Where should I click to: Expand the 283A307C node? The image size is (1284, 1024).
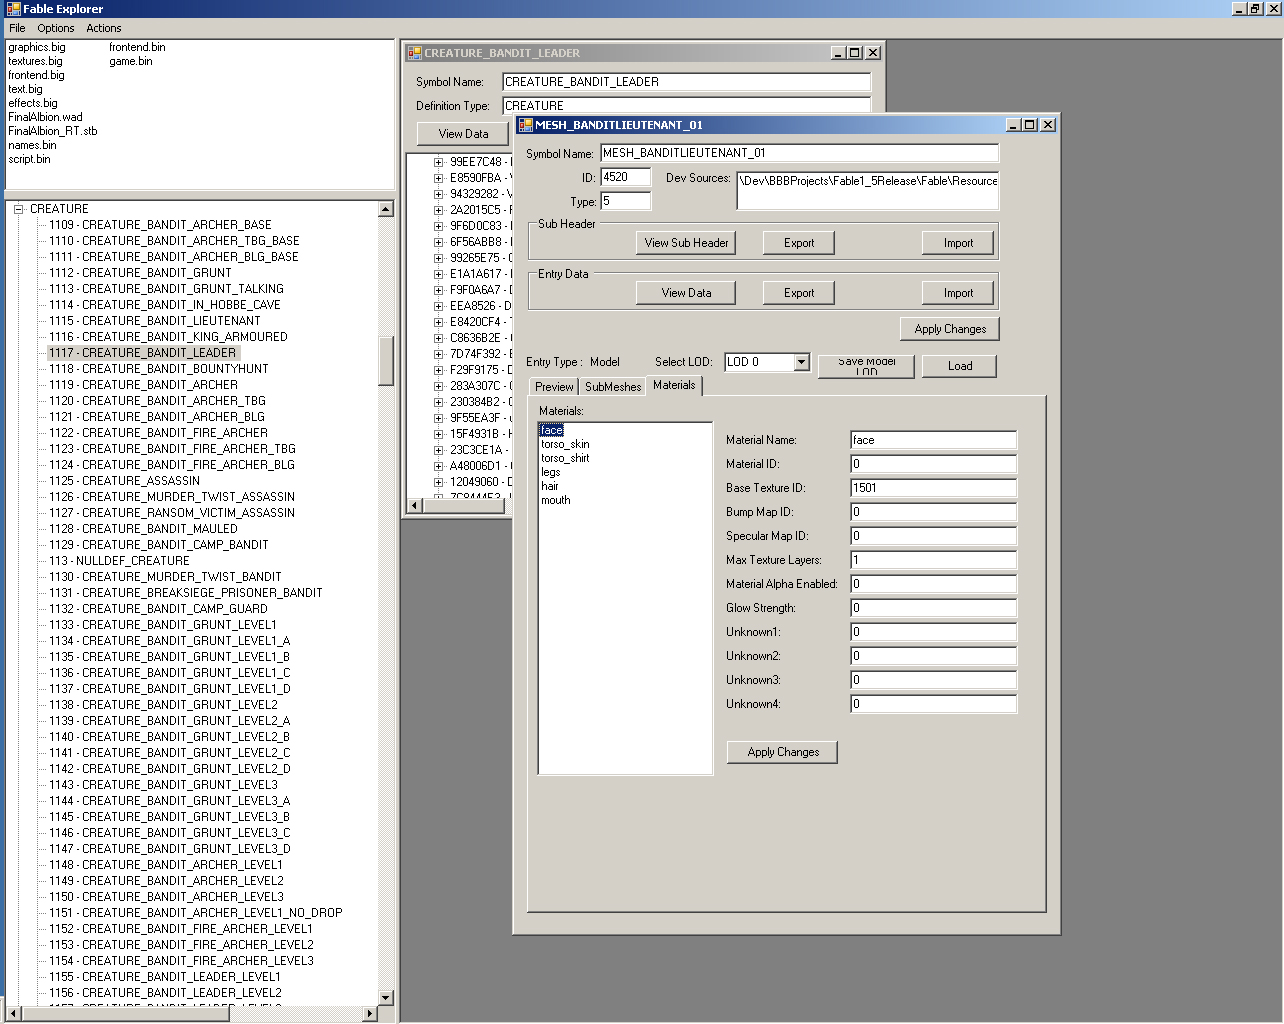tap(438, 386)
